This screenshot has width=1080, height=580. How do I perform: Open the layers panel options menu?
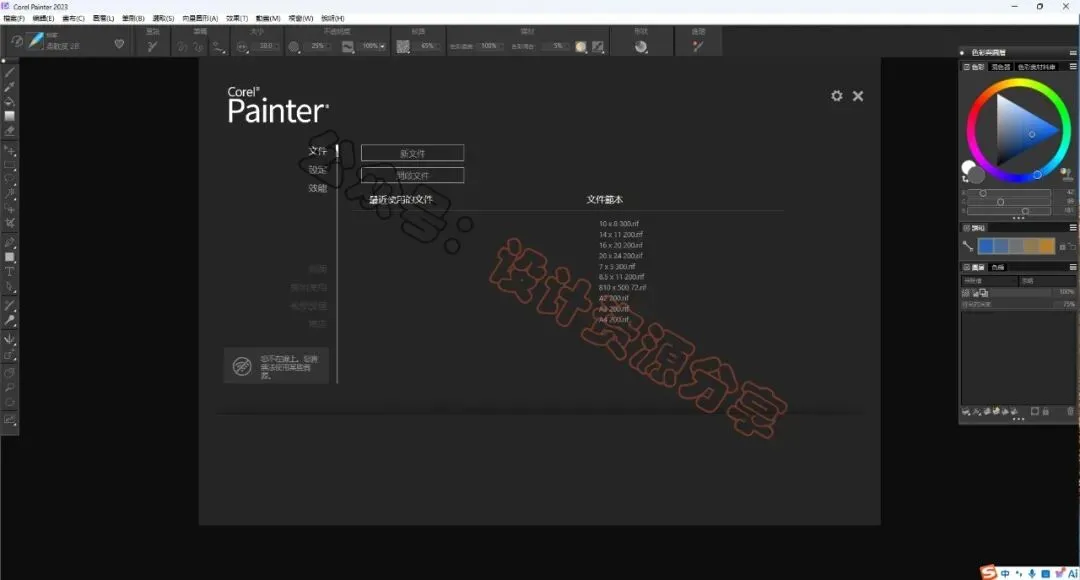coord(1072,267)
